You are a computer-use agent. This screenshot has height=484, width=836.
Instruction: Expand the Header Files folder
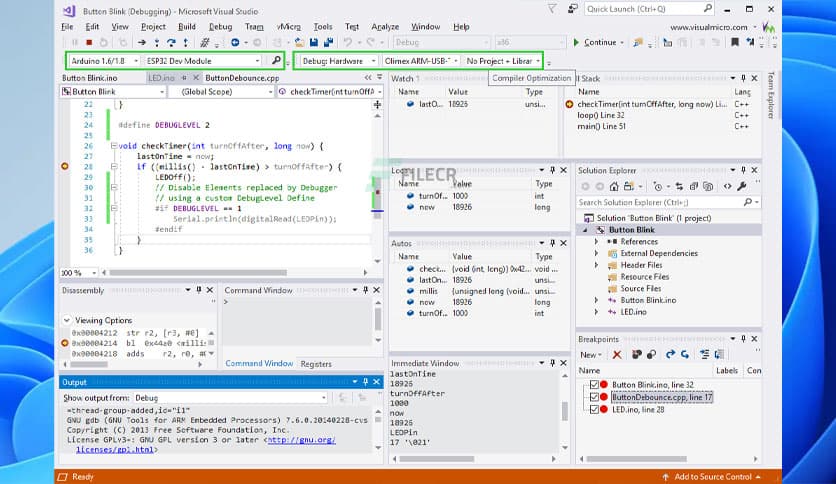[597, 265]
